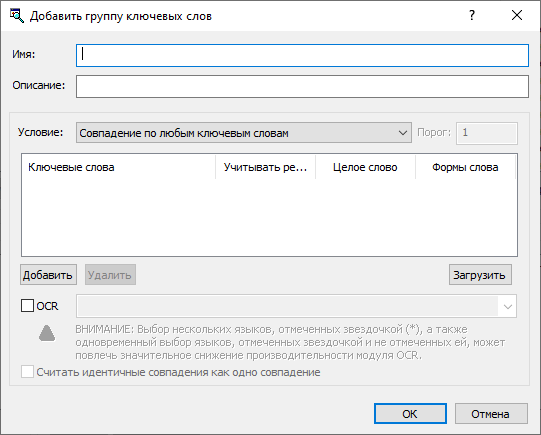Click into the Описание input field
Image resolution: width=541 pixels, height=435 pixels.
(302, 86)
